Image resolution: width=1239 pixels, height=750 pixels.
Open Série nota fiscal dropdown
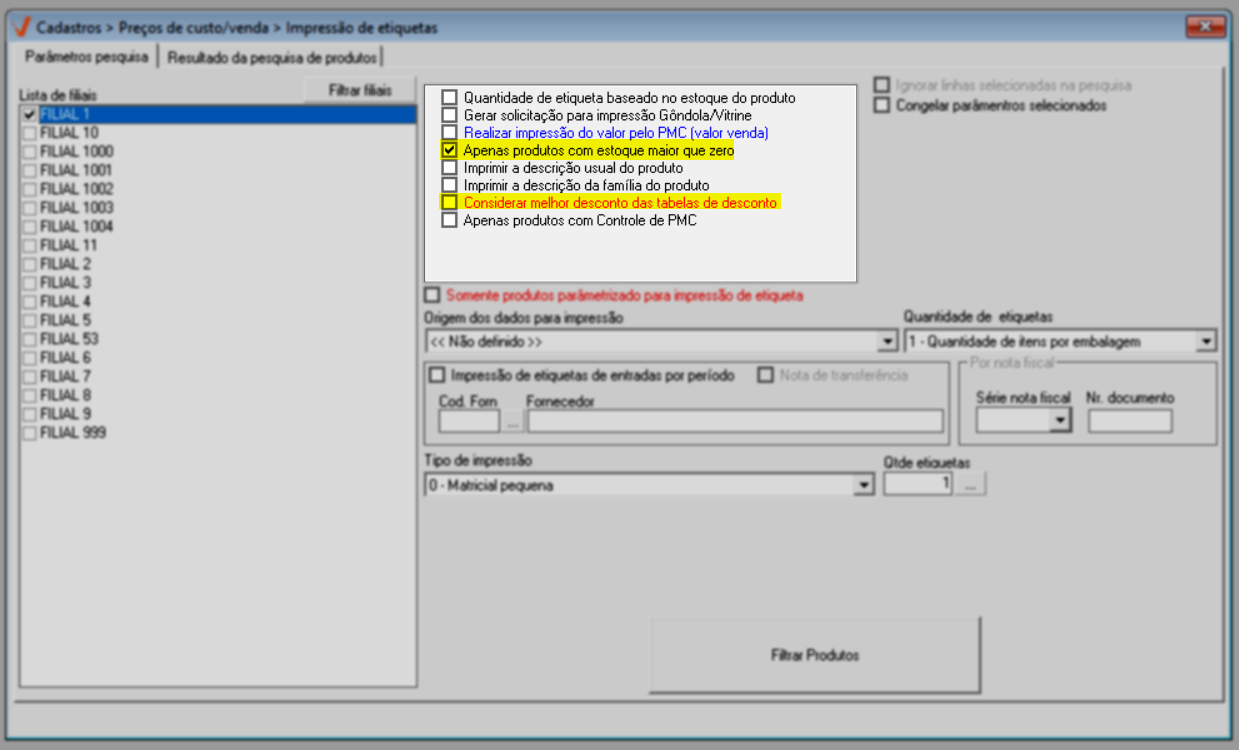click(x=1060, y=422)
